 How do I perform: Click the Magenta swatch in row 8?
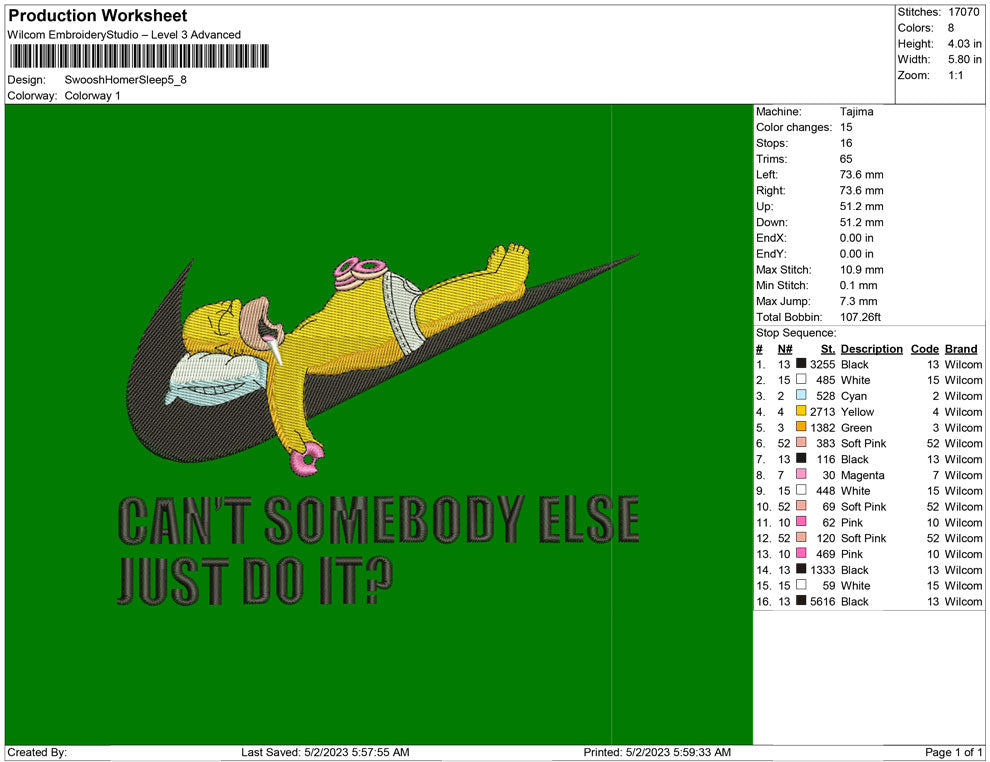point(801,474)
